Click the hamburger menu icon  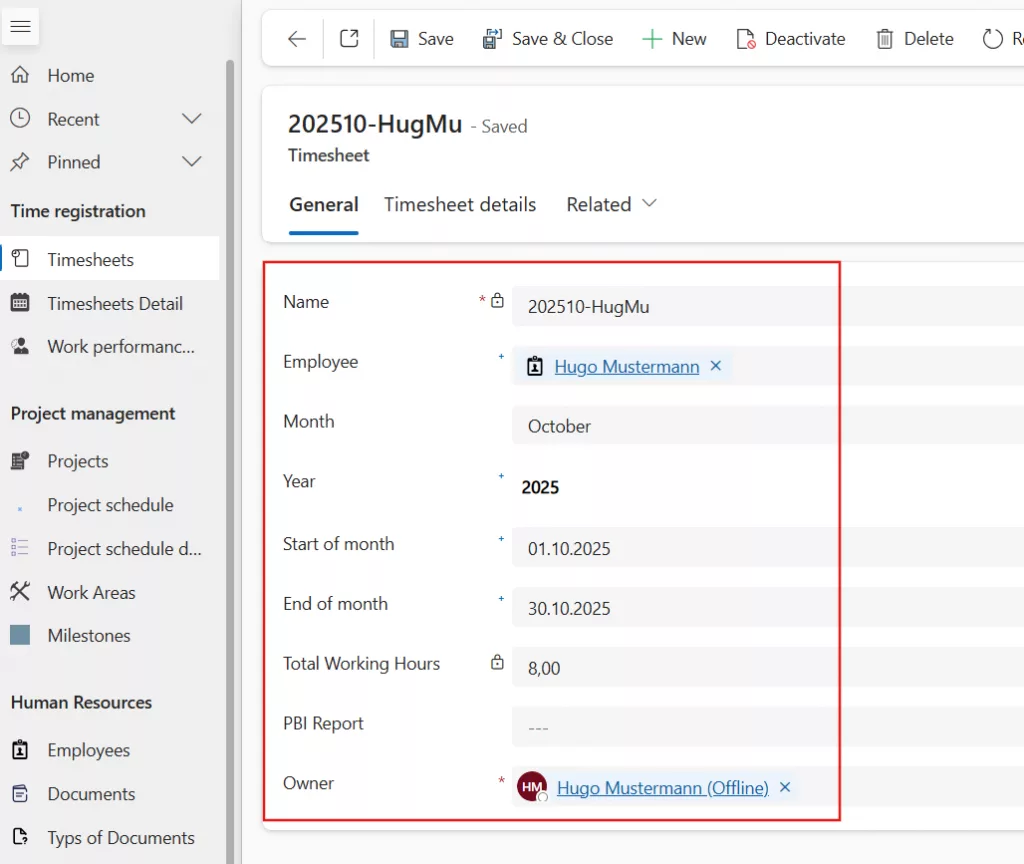(21, 26)
